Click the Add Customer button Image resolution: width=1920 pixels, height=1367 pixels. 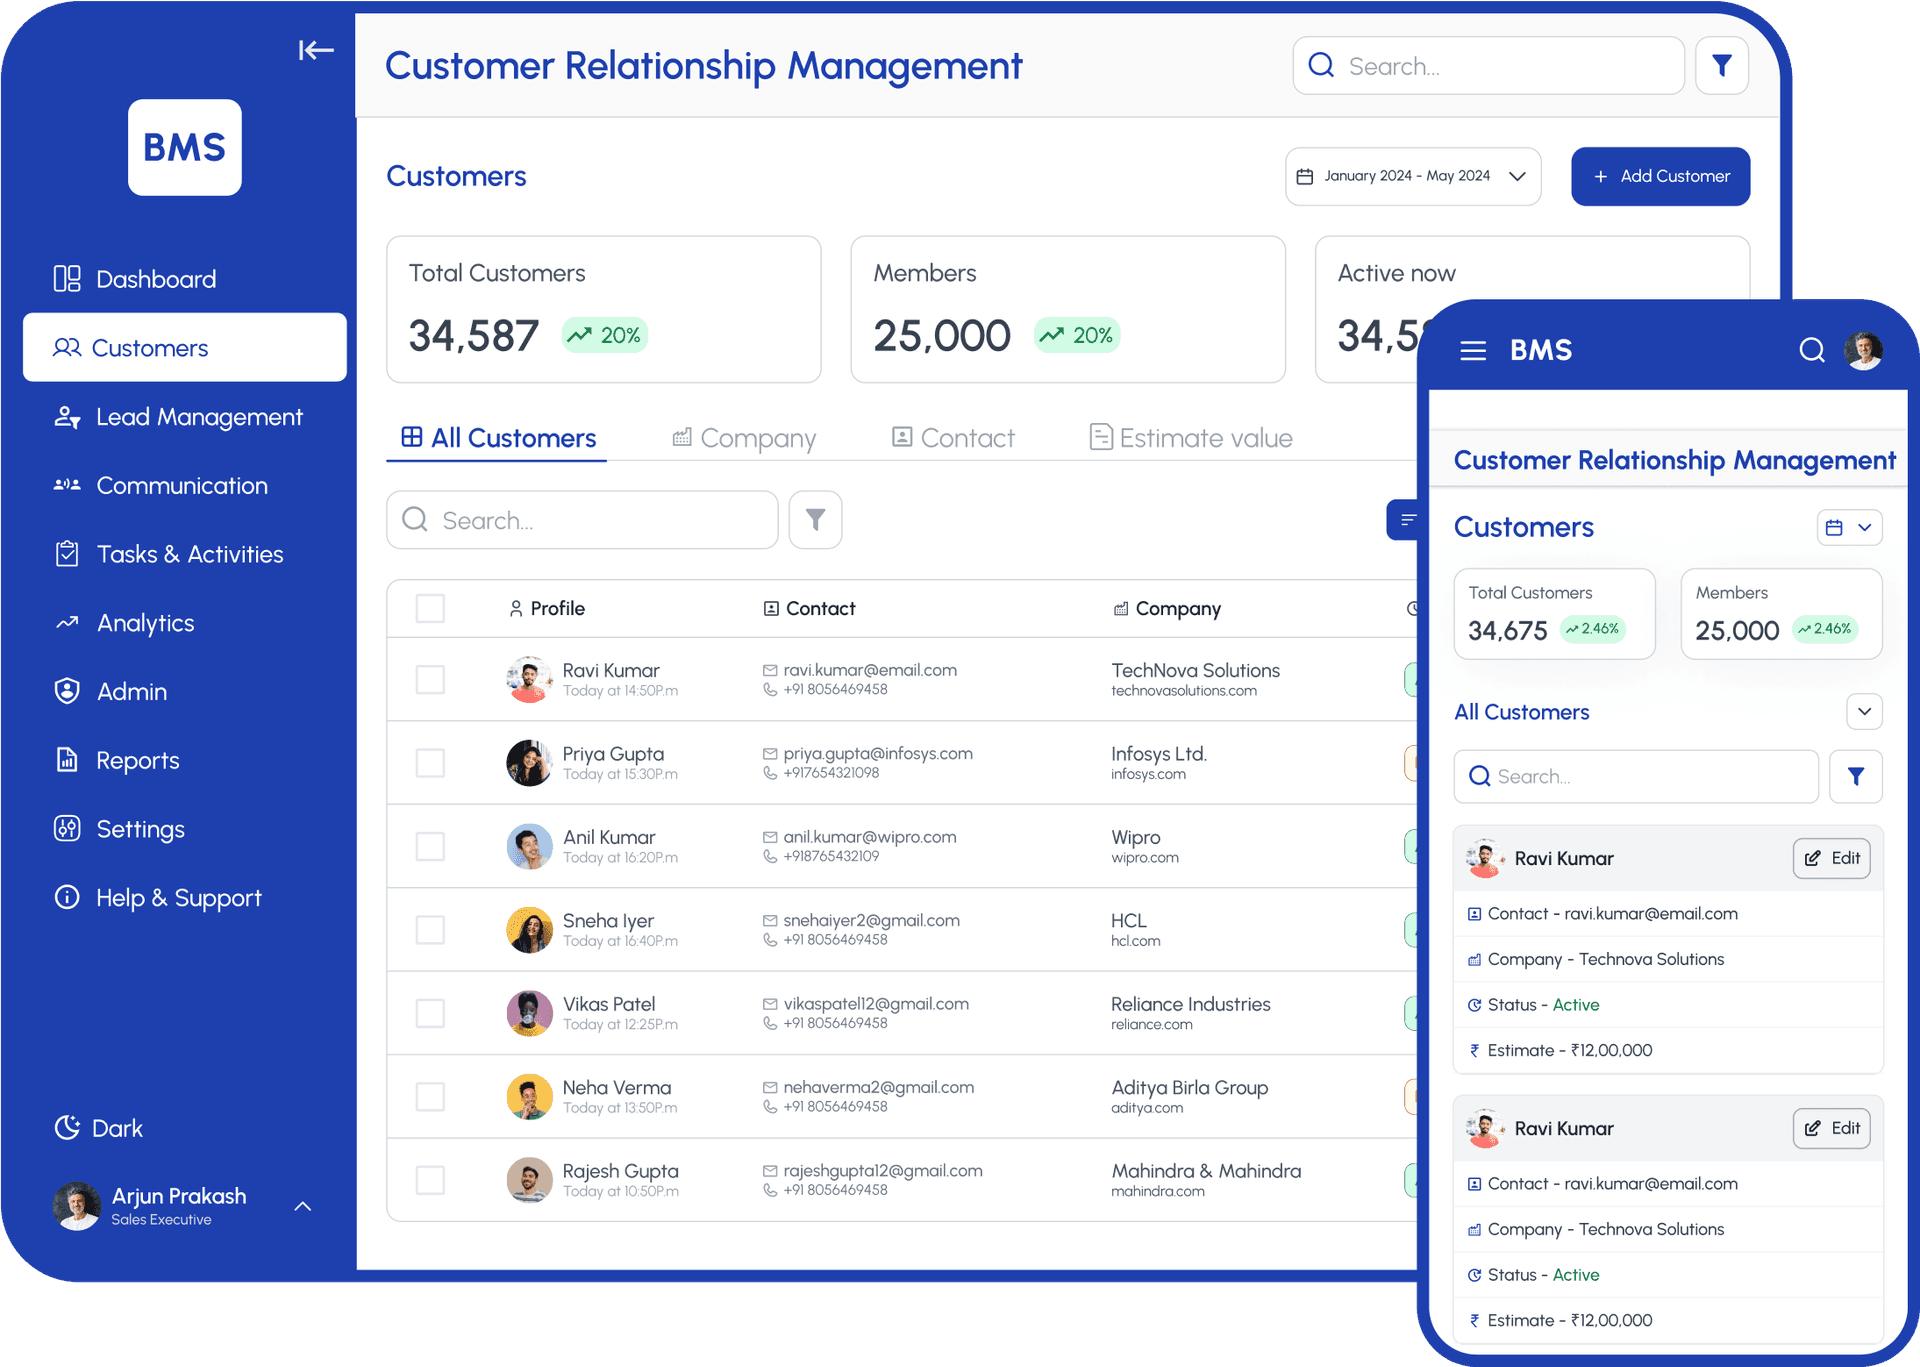tap(1660, 176)
